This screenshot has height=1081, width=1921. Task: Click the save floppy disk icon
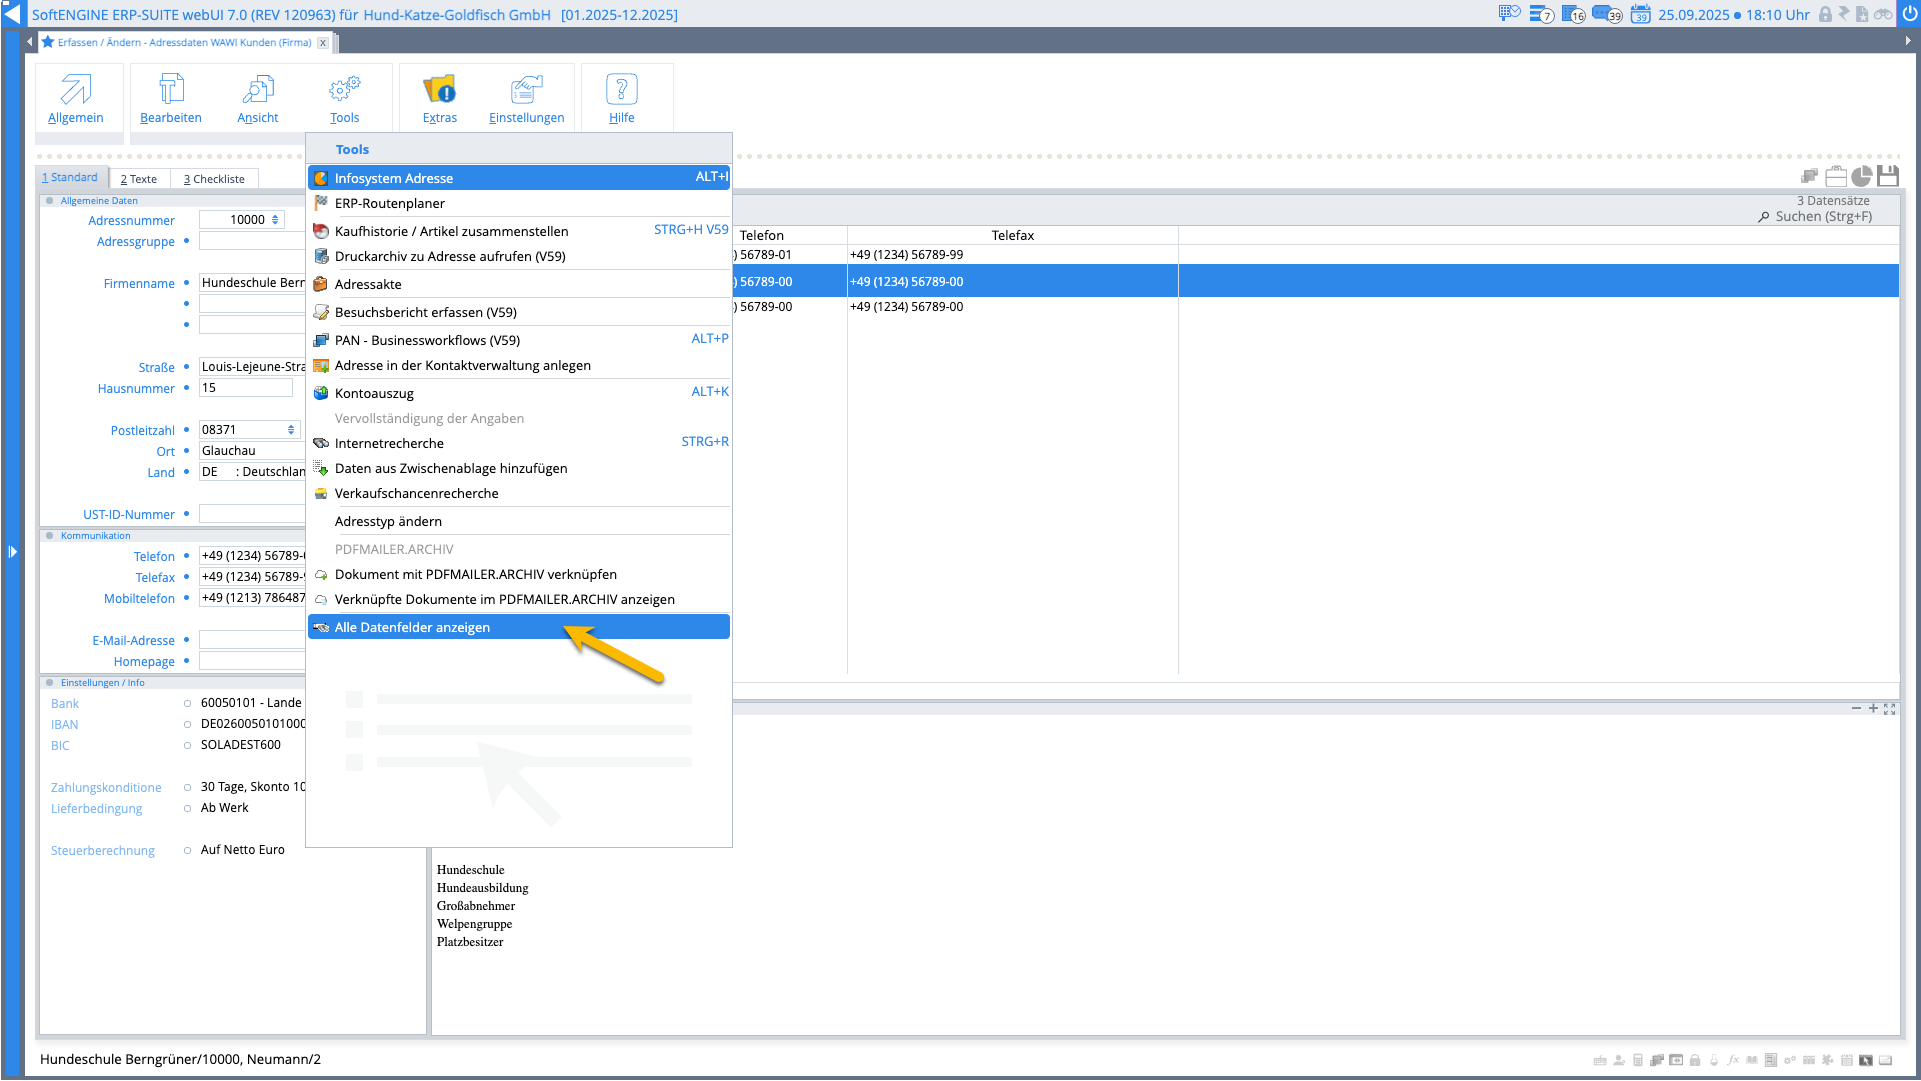coord(1887,177)
